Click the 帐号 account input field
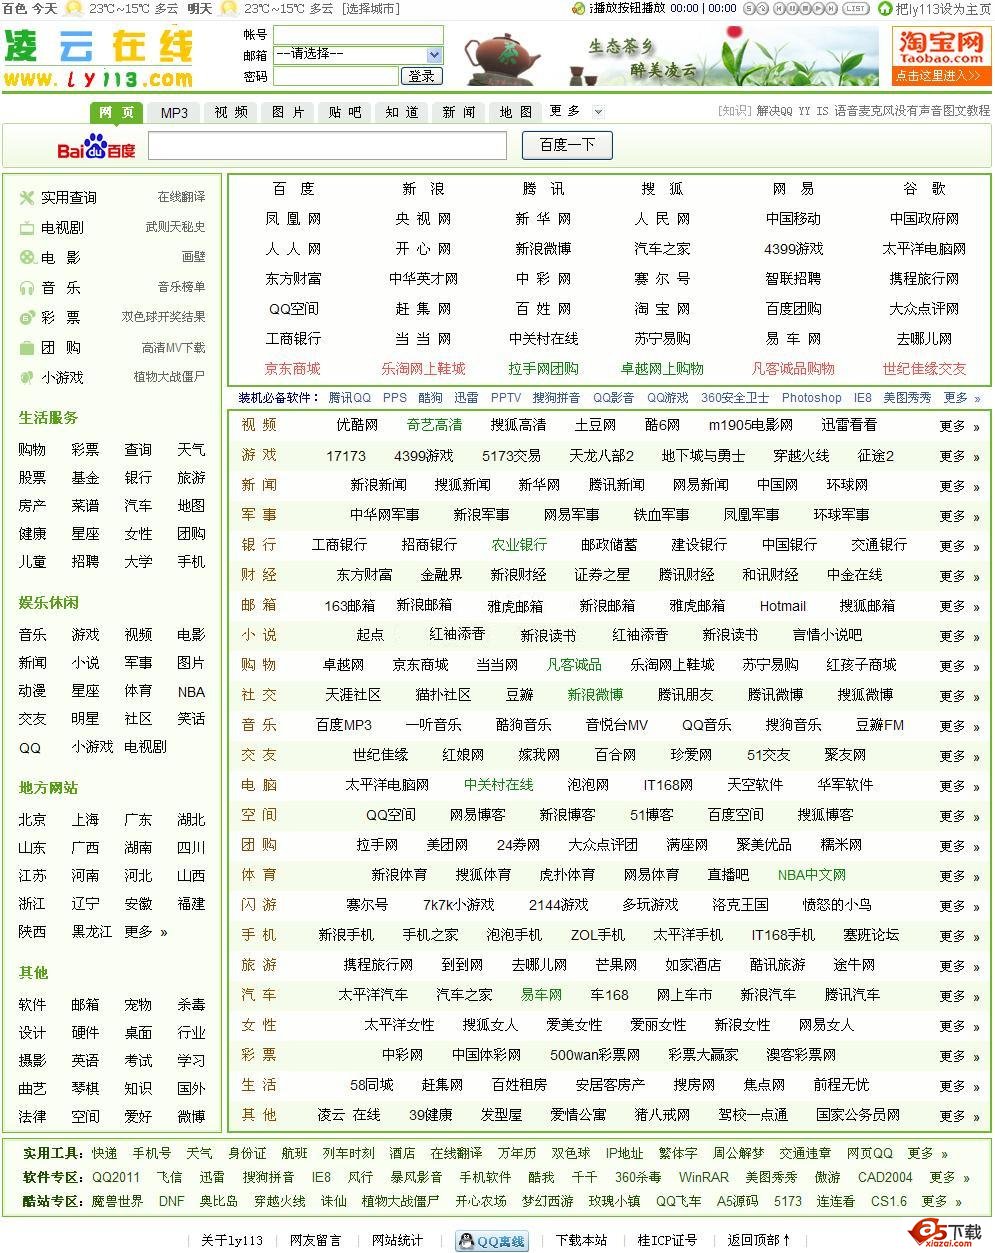This screenshot has height=1253, width=995. coord(358,34)
